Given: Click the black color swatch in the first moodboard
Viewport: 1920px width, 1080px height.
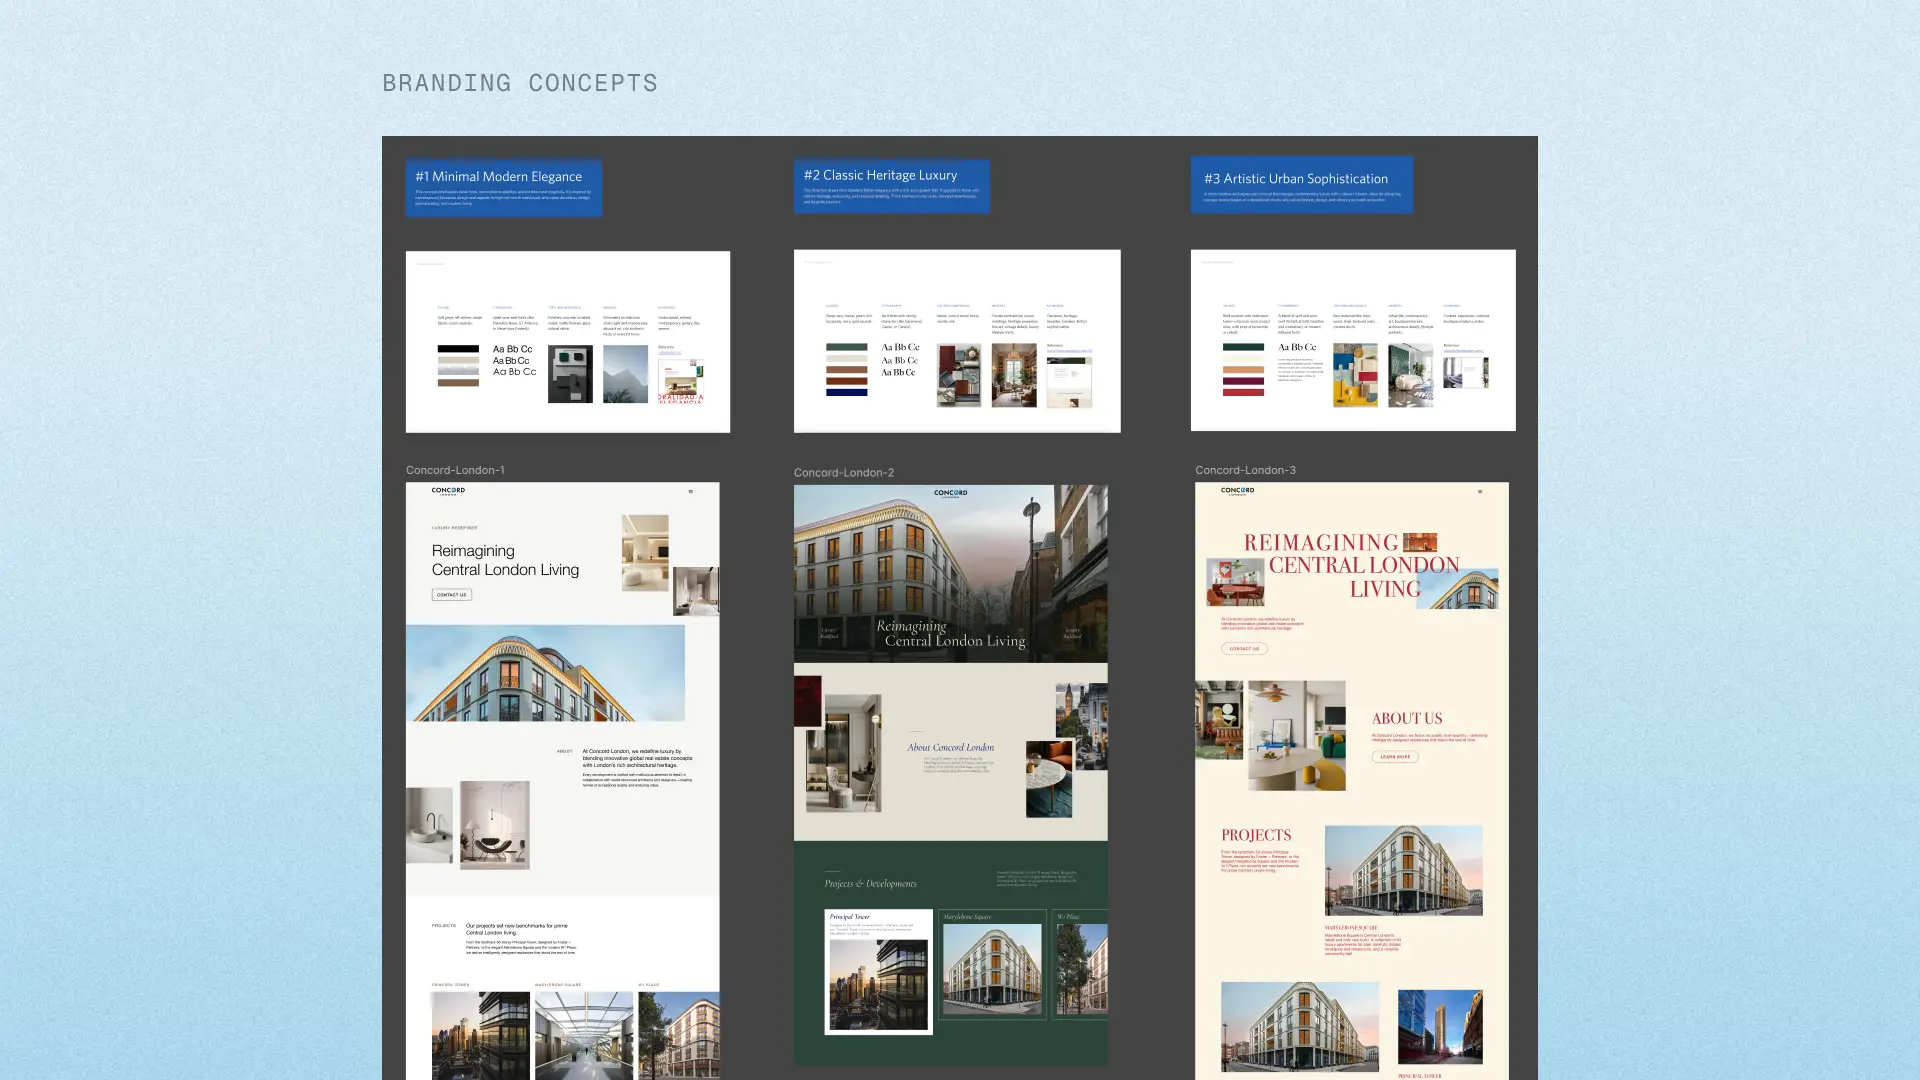Looking at the screenshot, I should coord(458,349).
